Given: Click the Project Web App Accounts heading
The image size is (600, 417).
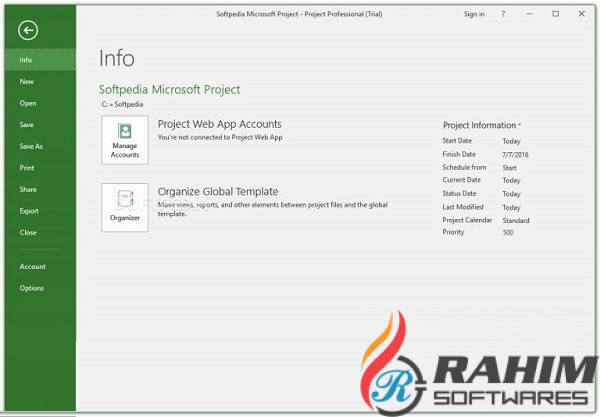Looking at the screenshot, I should [x=220, y=124].
